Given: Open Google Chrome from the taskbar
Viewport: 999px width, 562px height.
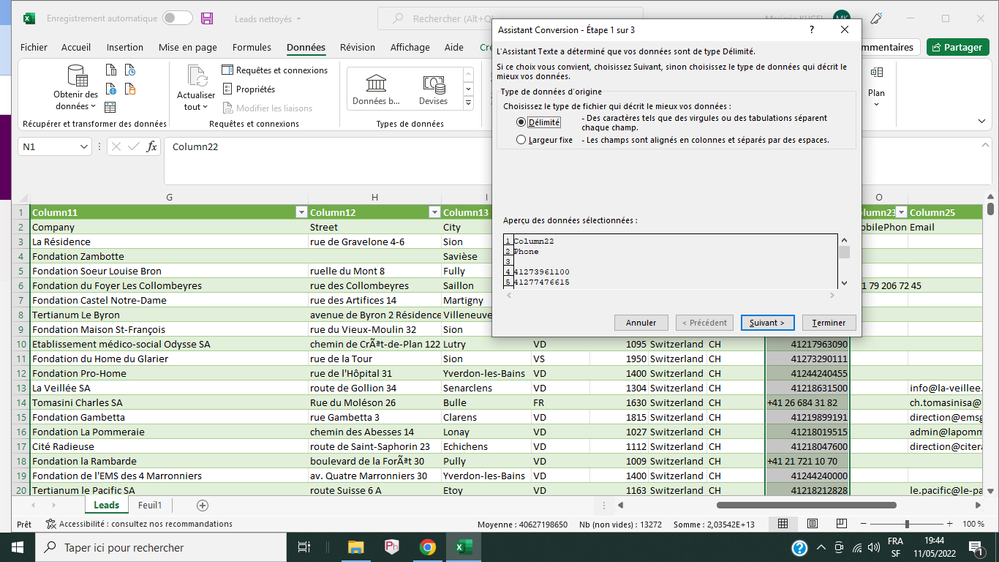Looking at the screenshot, I should 428,547.
